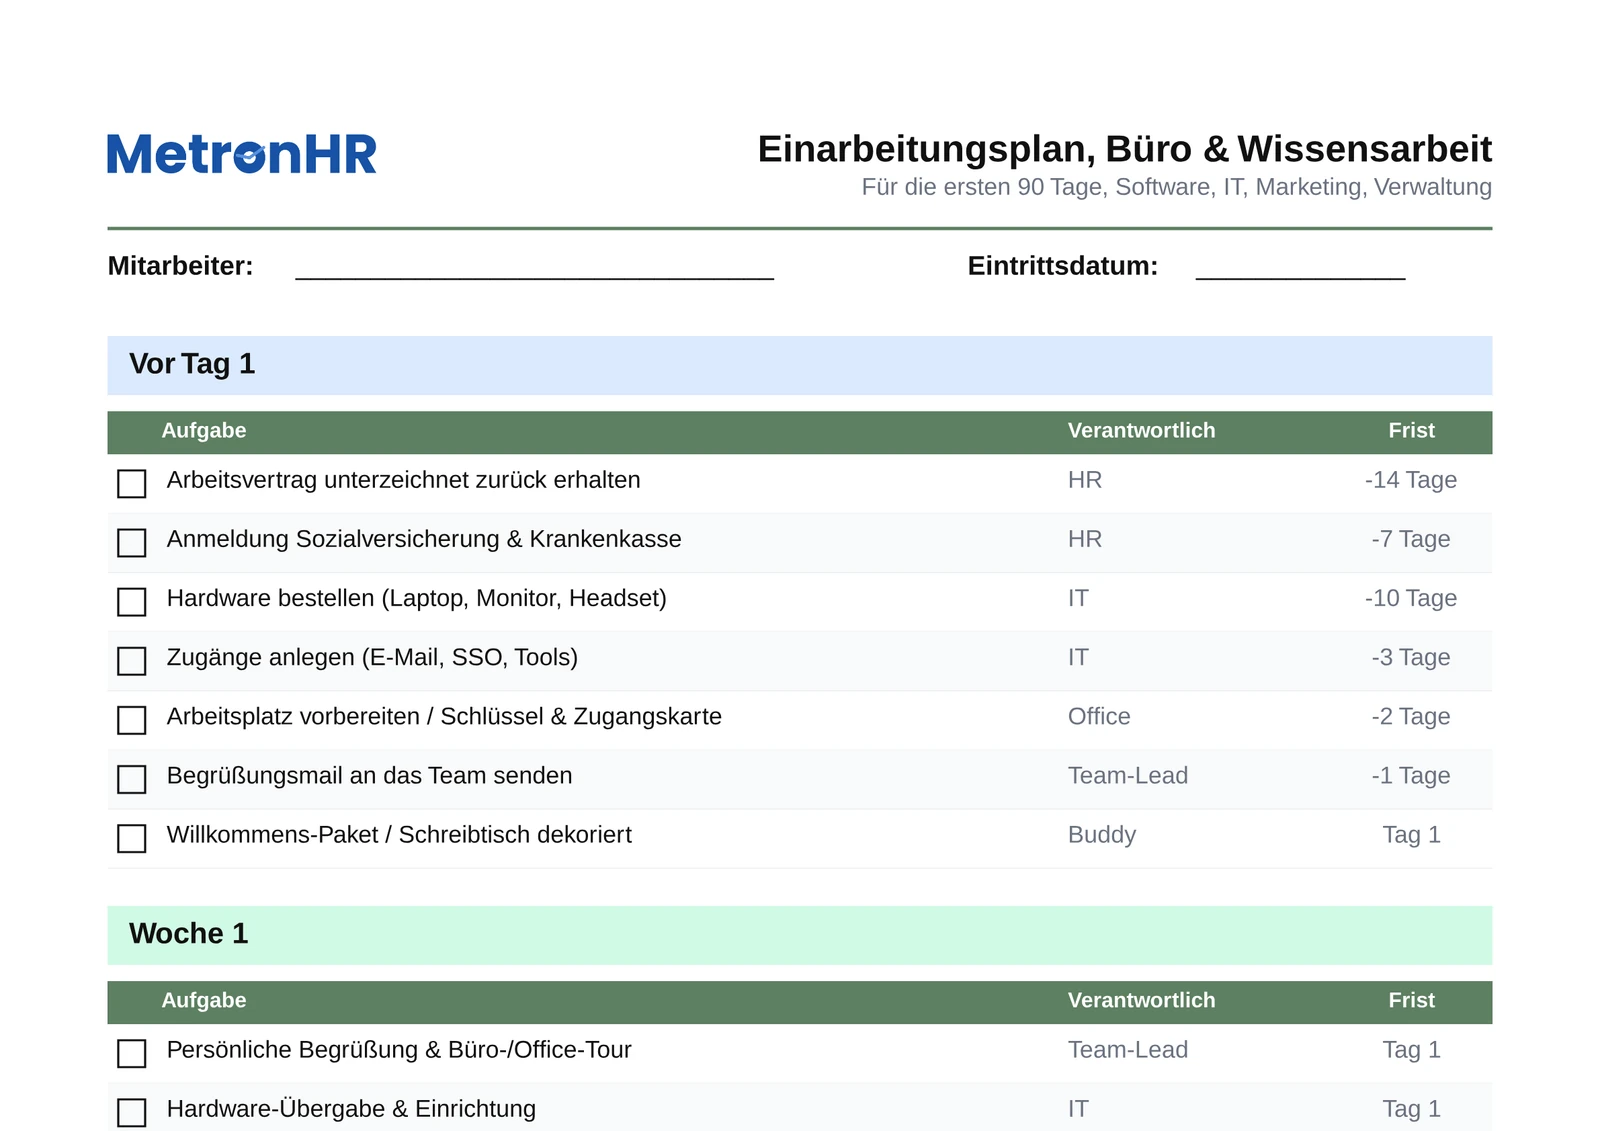Click the Buddy responsible cell
The height and width of the screenshot is (1131, 1600).
tap(1102, 834)
